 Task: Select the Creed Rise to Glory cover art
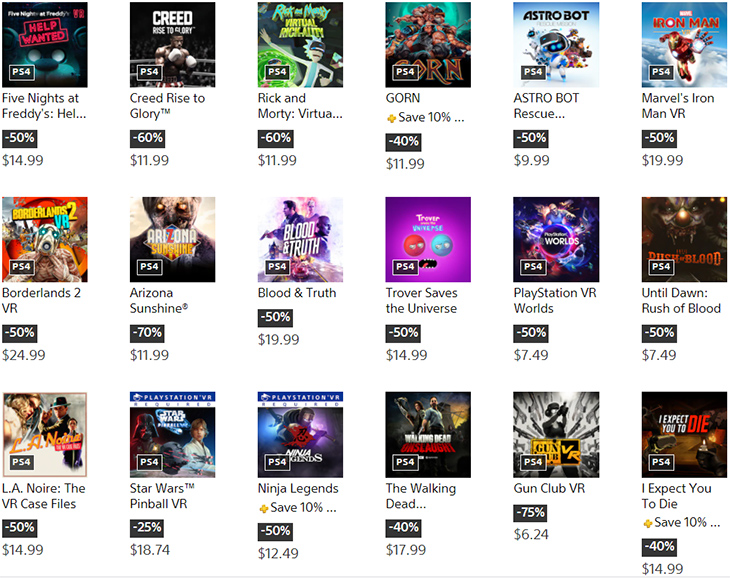coord(173,45)
